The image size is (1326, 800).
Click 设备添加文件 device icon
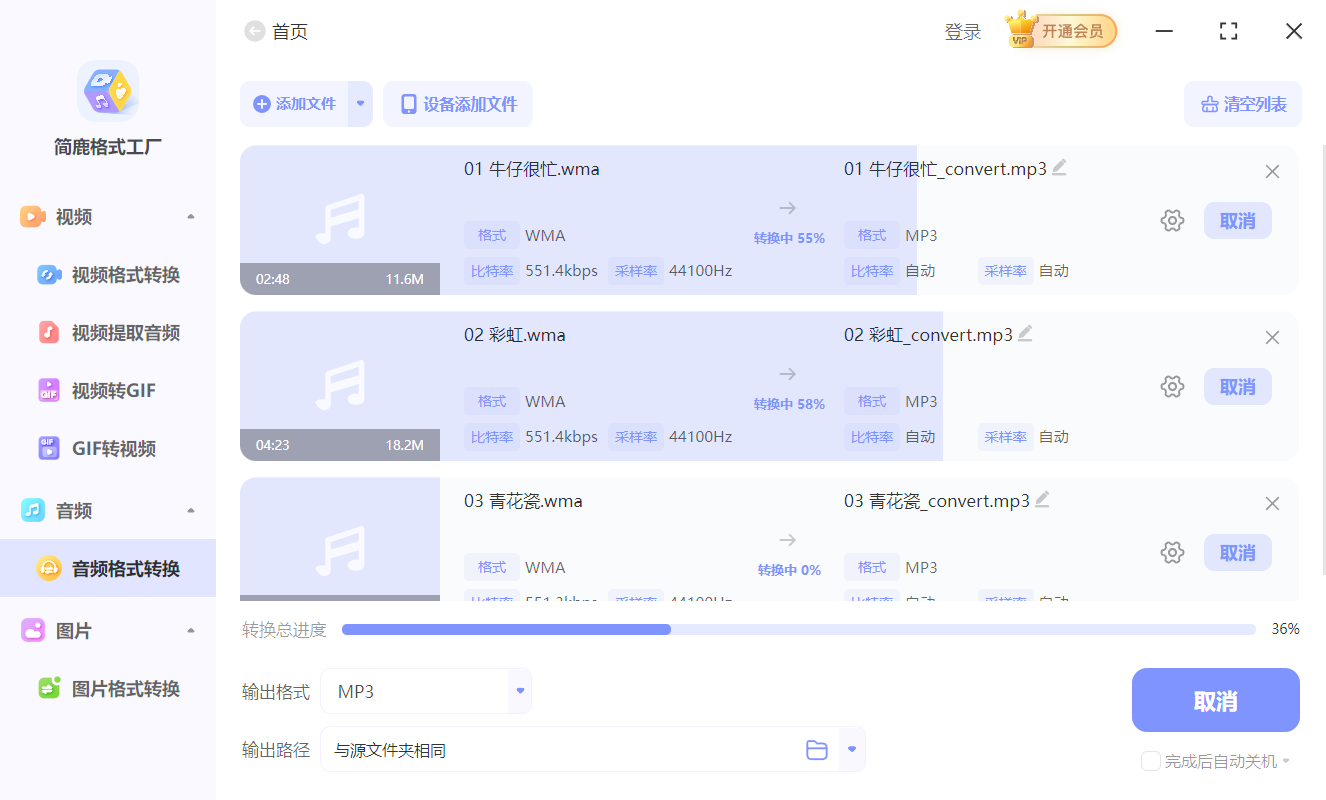[407, 103]
